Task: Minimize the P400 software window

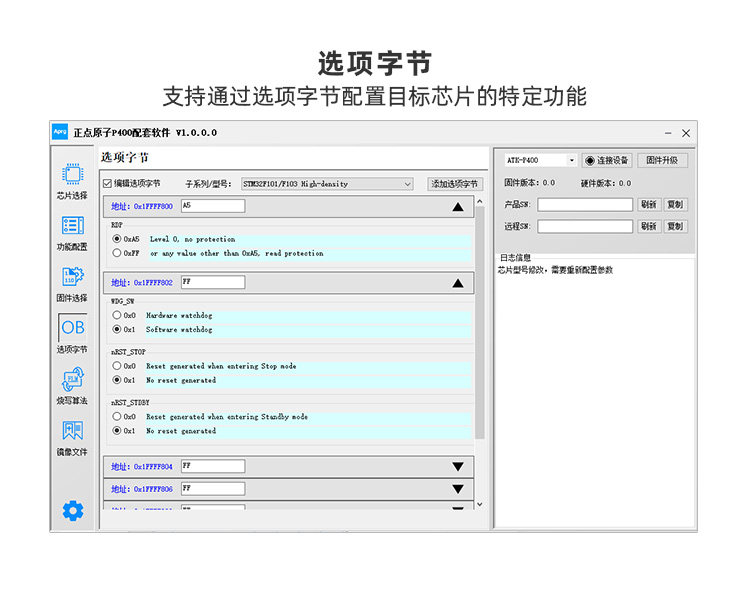Action: [668, 133]
